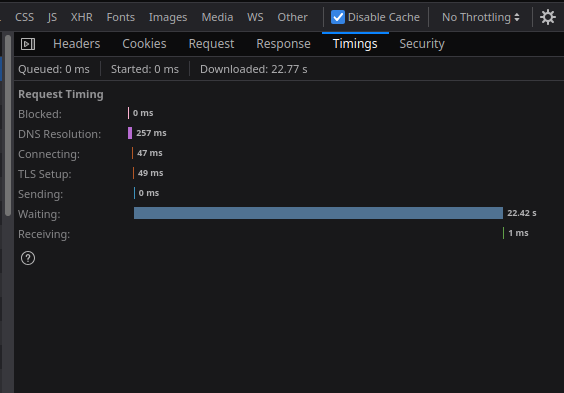Filter requests by CSS

coord(24,17)
